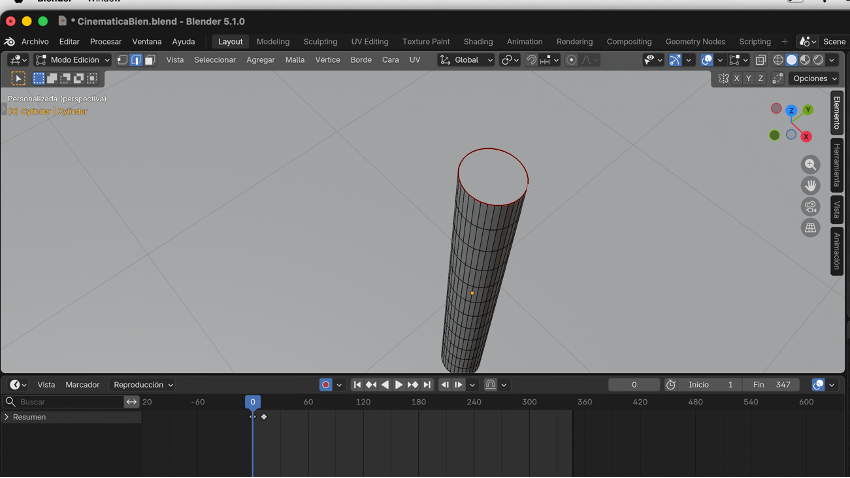Toggle proportional editing
Image resolution: width=850 pixels, height=478 pixels.
pos(571,60)
